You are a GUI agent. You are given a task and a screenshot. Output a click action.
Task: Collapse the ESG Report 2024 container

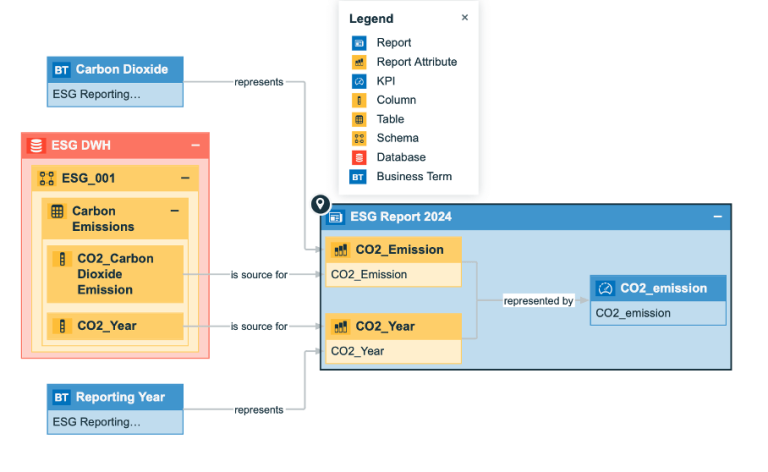[718, 216]
